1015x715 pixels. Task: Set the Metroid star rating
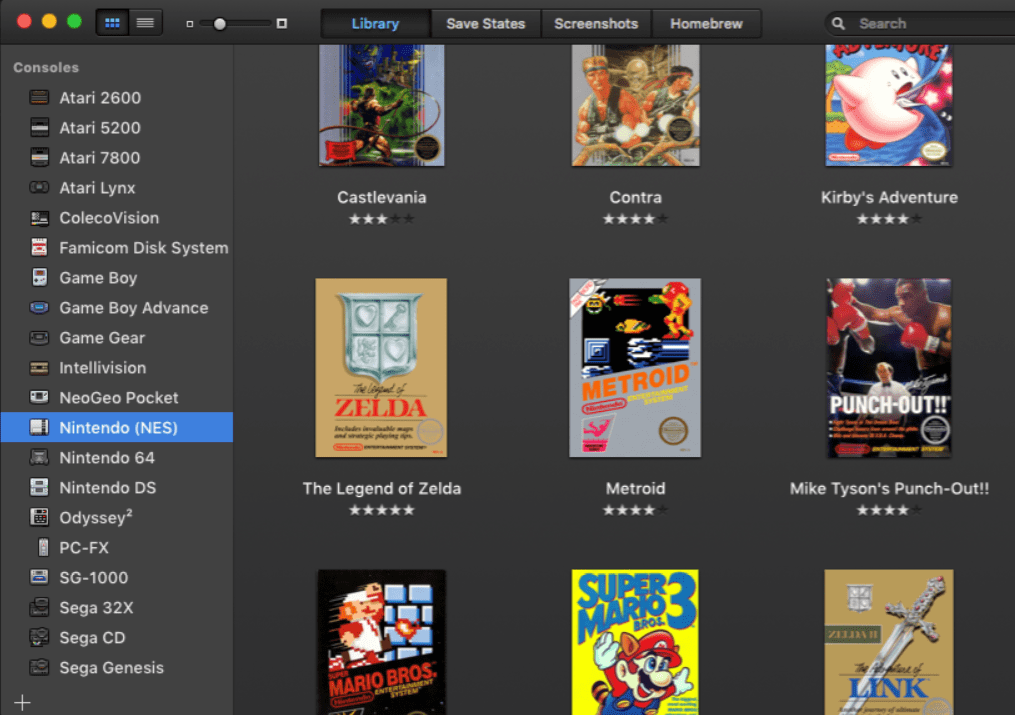[636, 511]
